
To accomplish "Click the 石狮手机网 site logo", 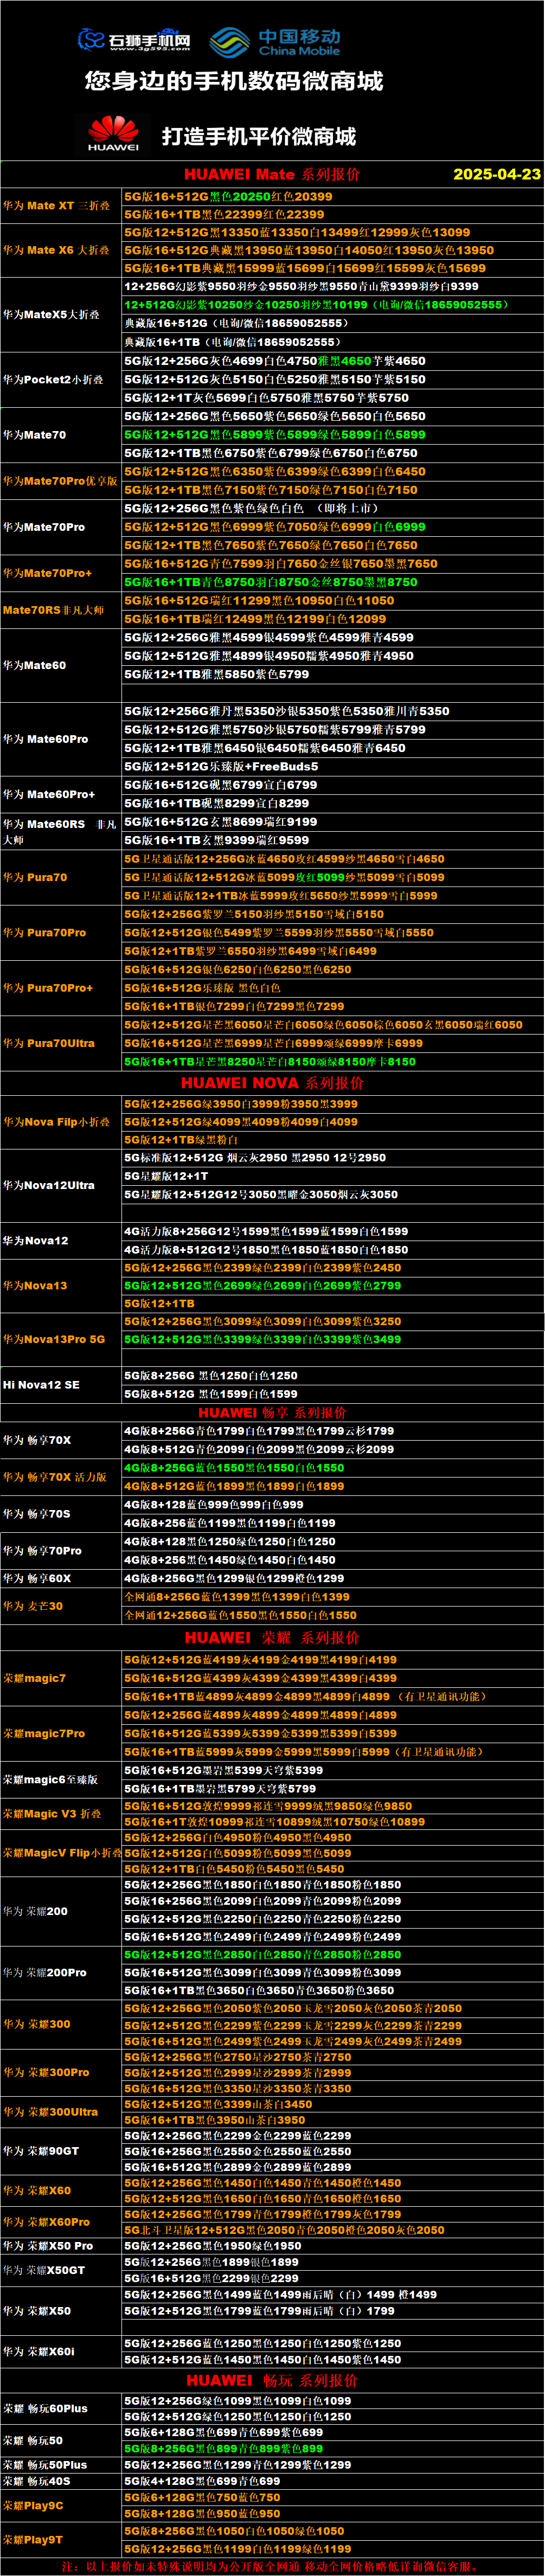I will pyautogui.click(x=134, y=40).
